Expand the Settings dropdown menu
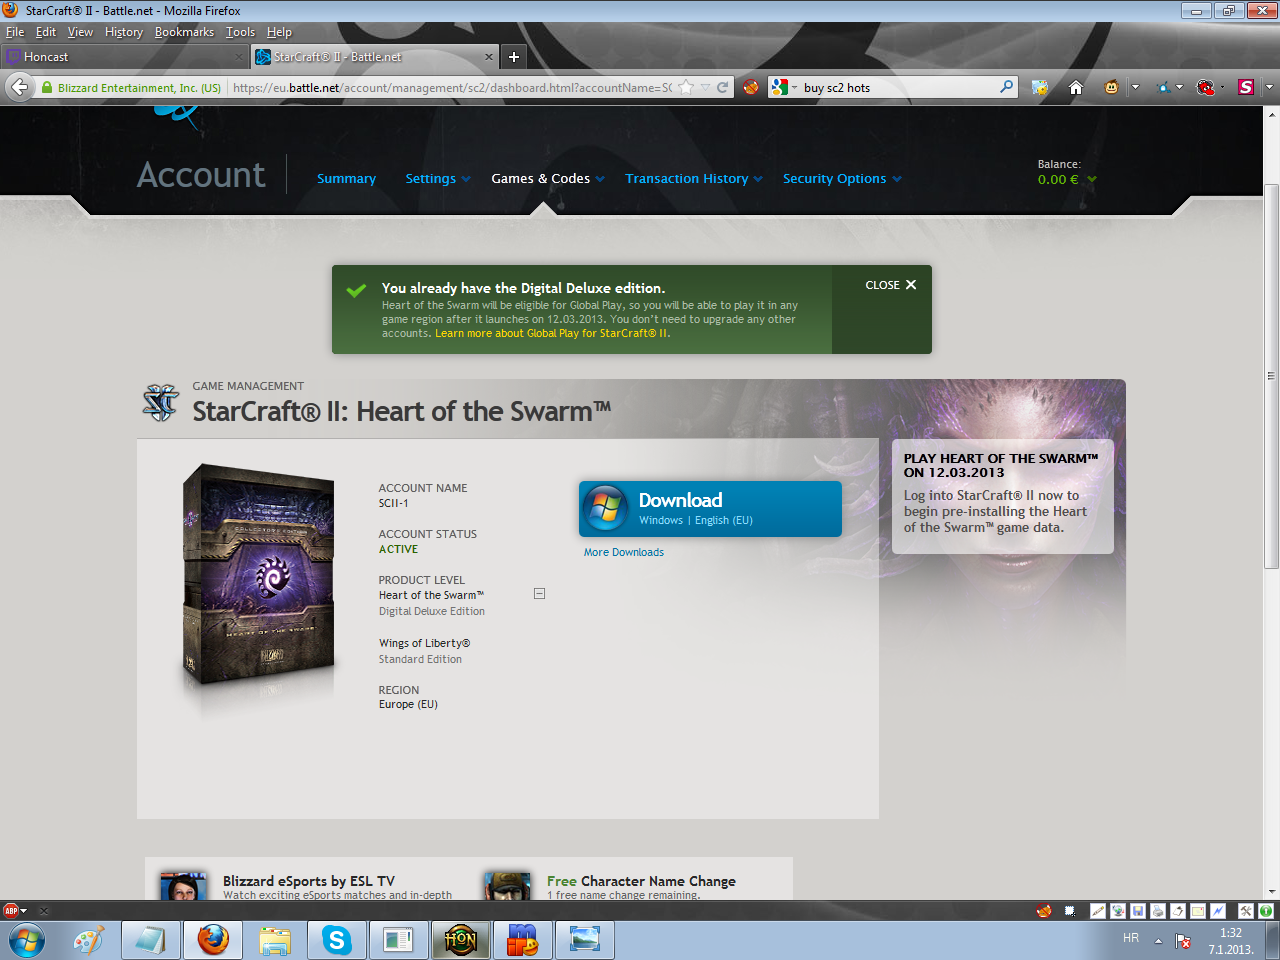1280x960 pixels. (437, 179)
